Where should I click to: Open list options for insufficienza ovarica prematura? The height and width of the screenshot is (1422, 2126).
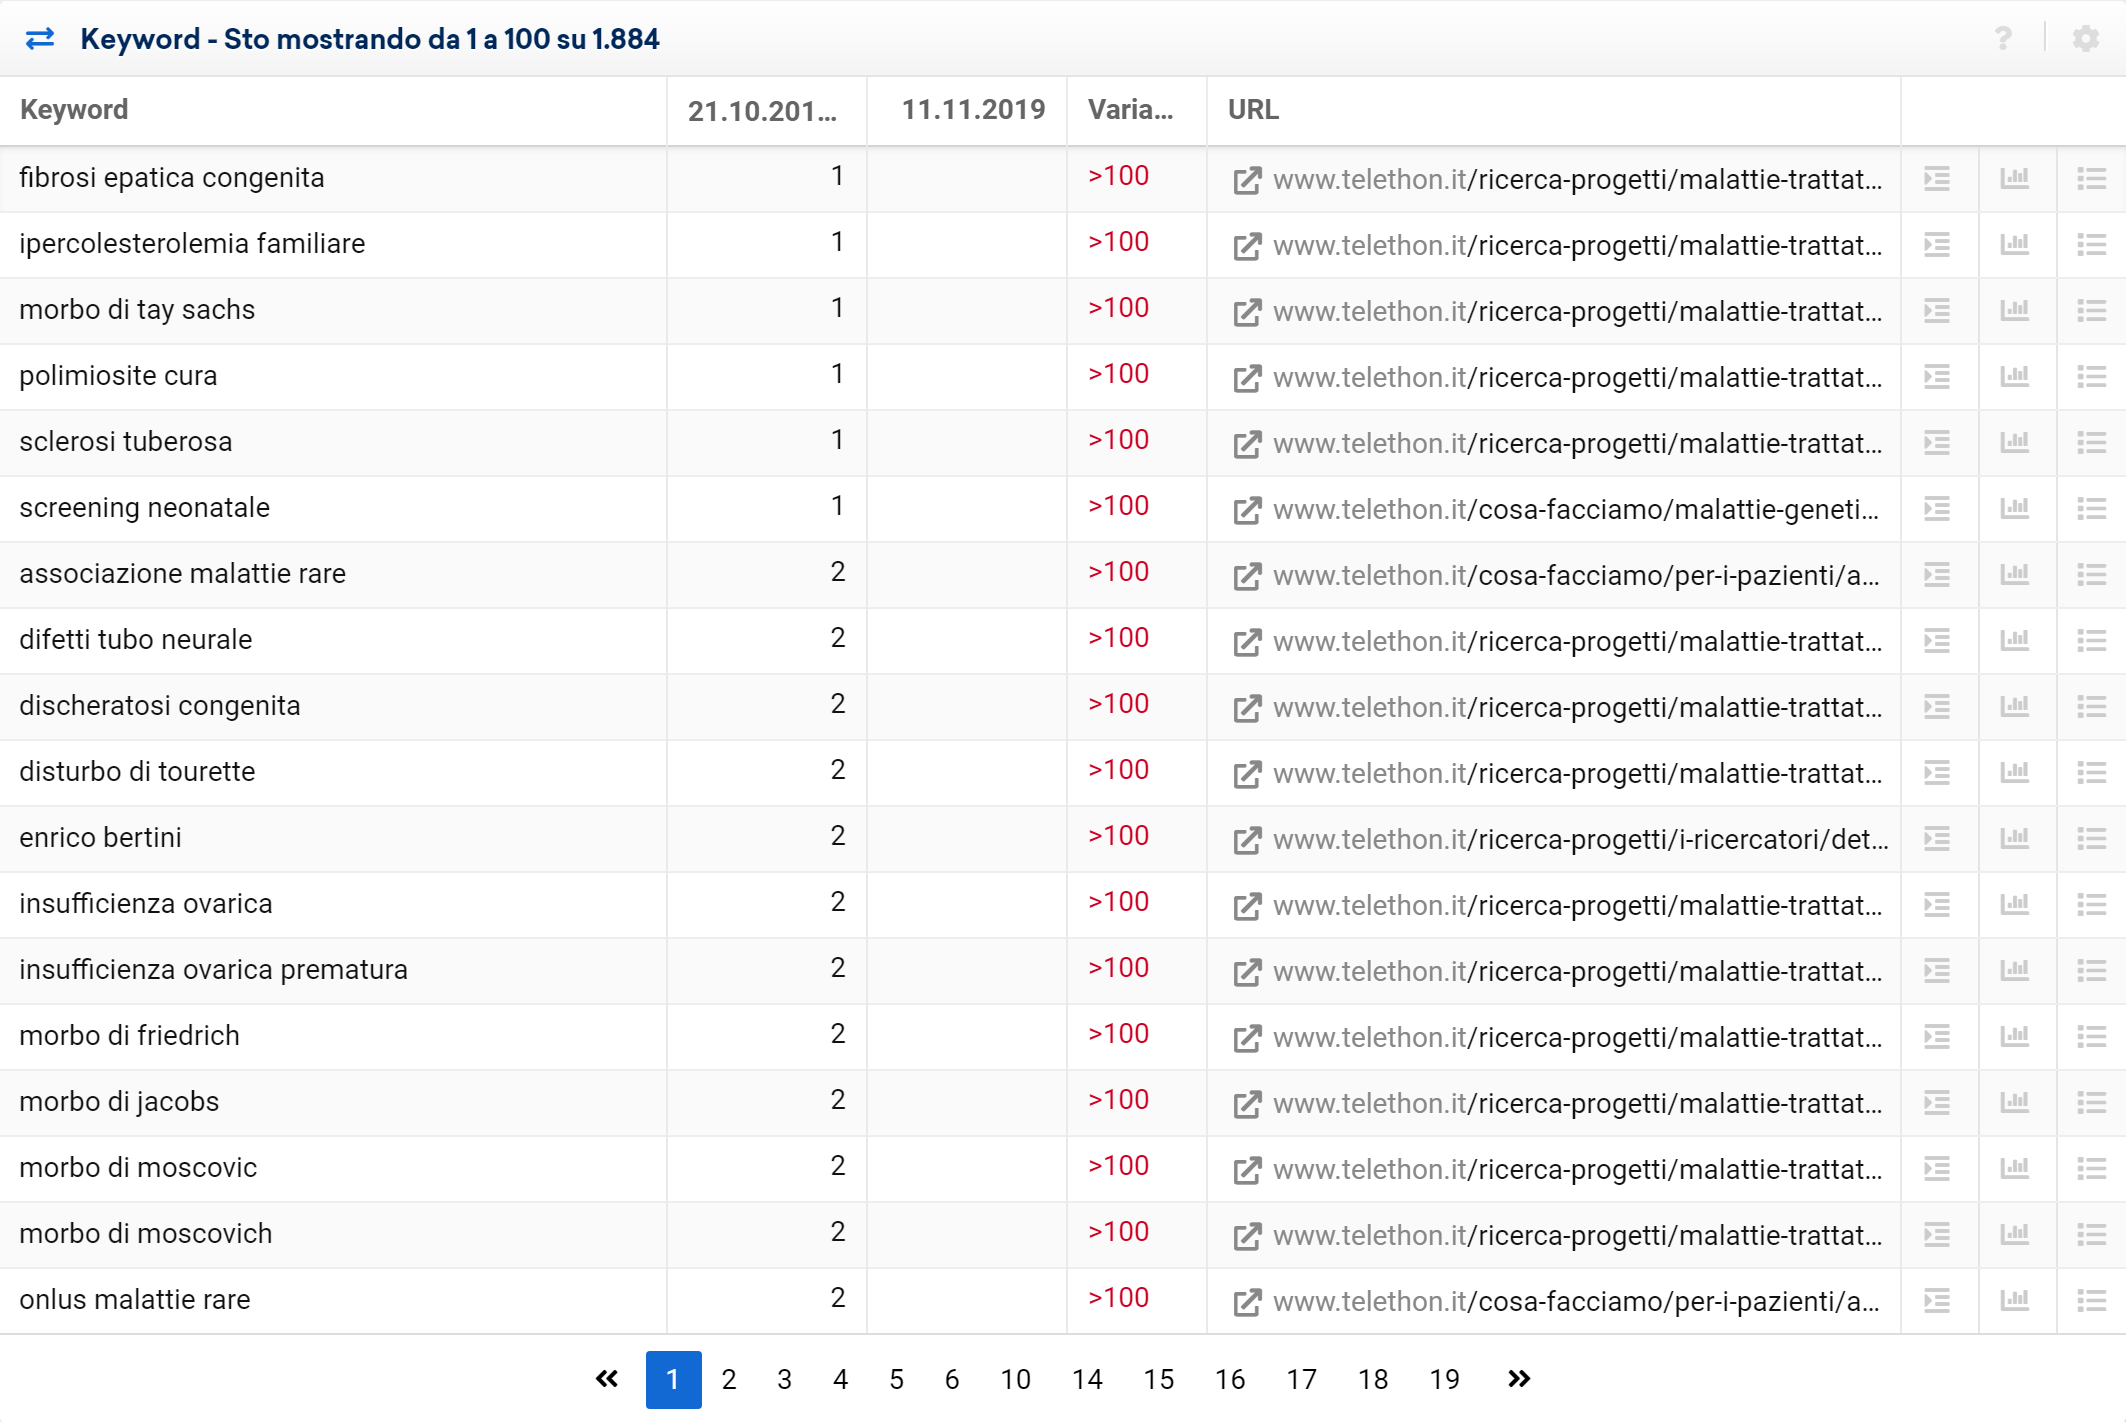[x=2091, y=971]
